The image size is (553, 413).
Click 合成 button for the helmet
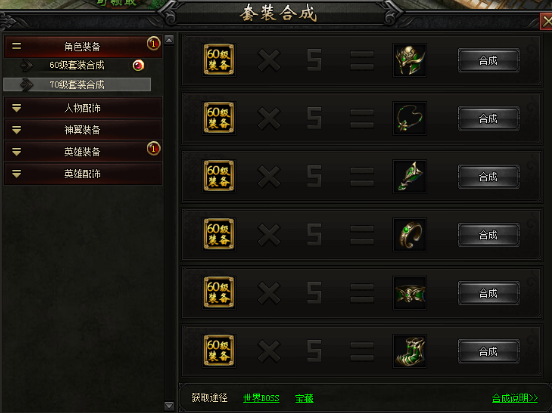tap(488, 61)
